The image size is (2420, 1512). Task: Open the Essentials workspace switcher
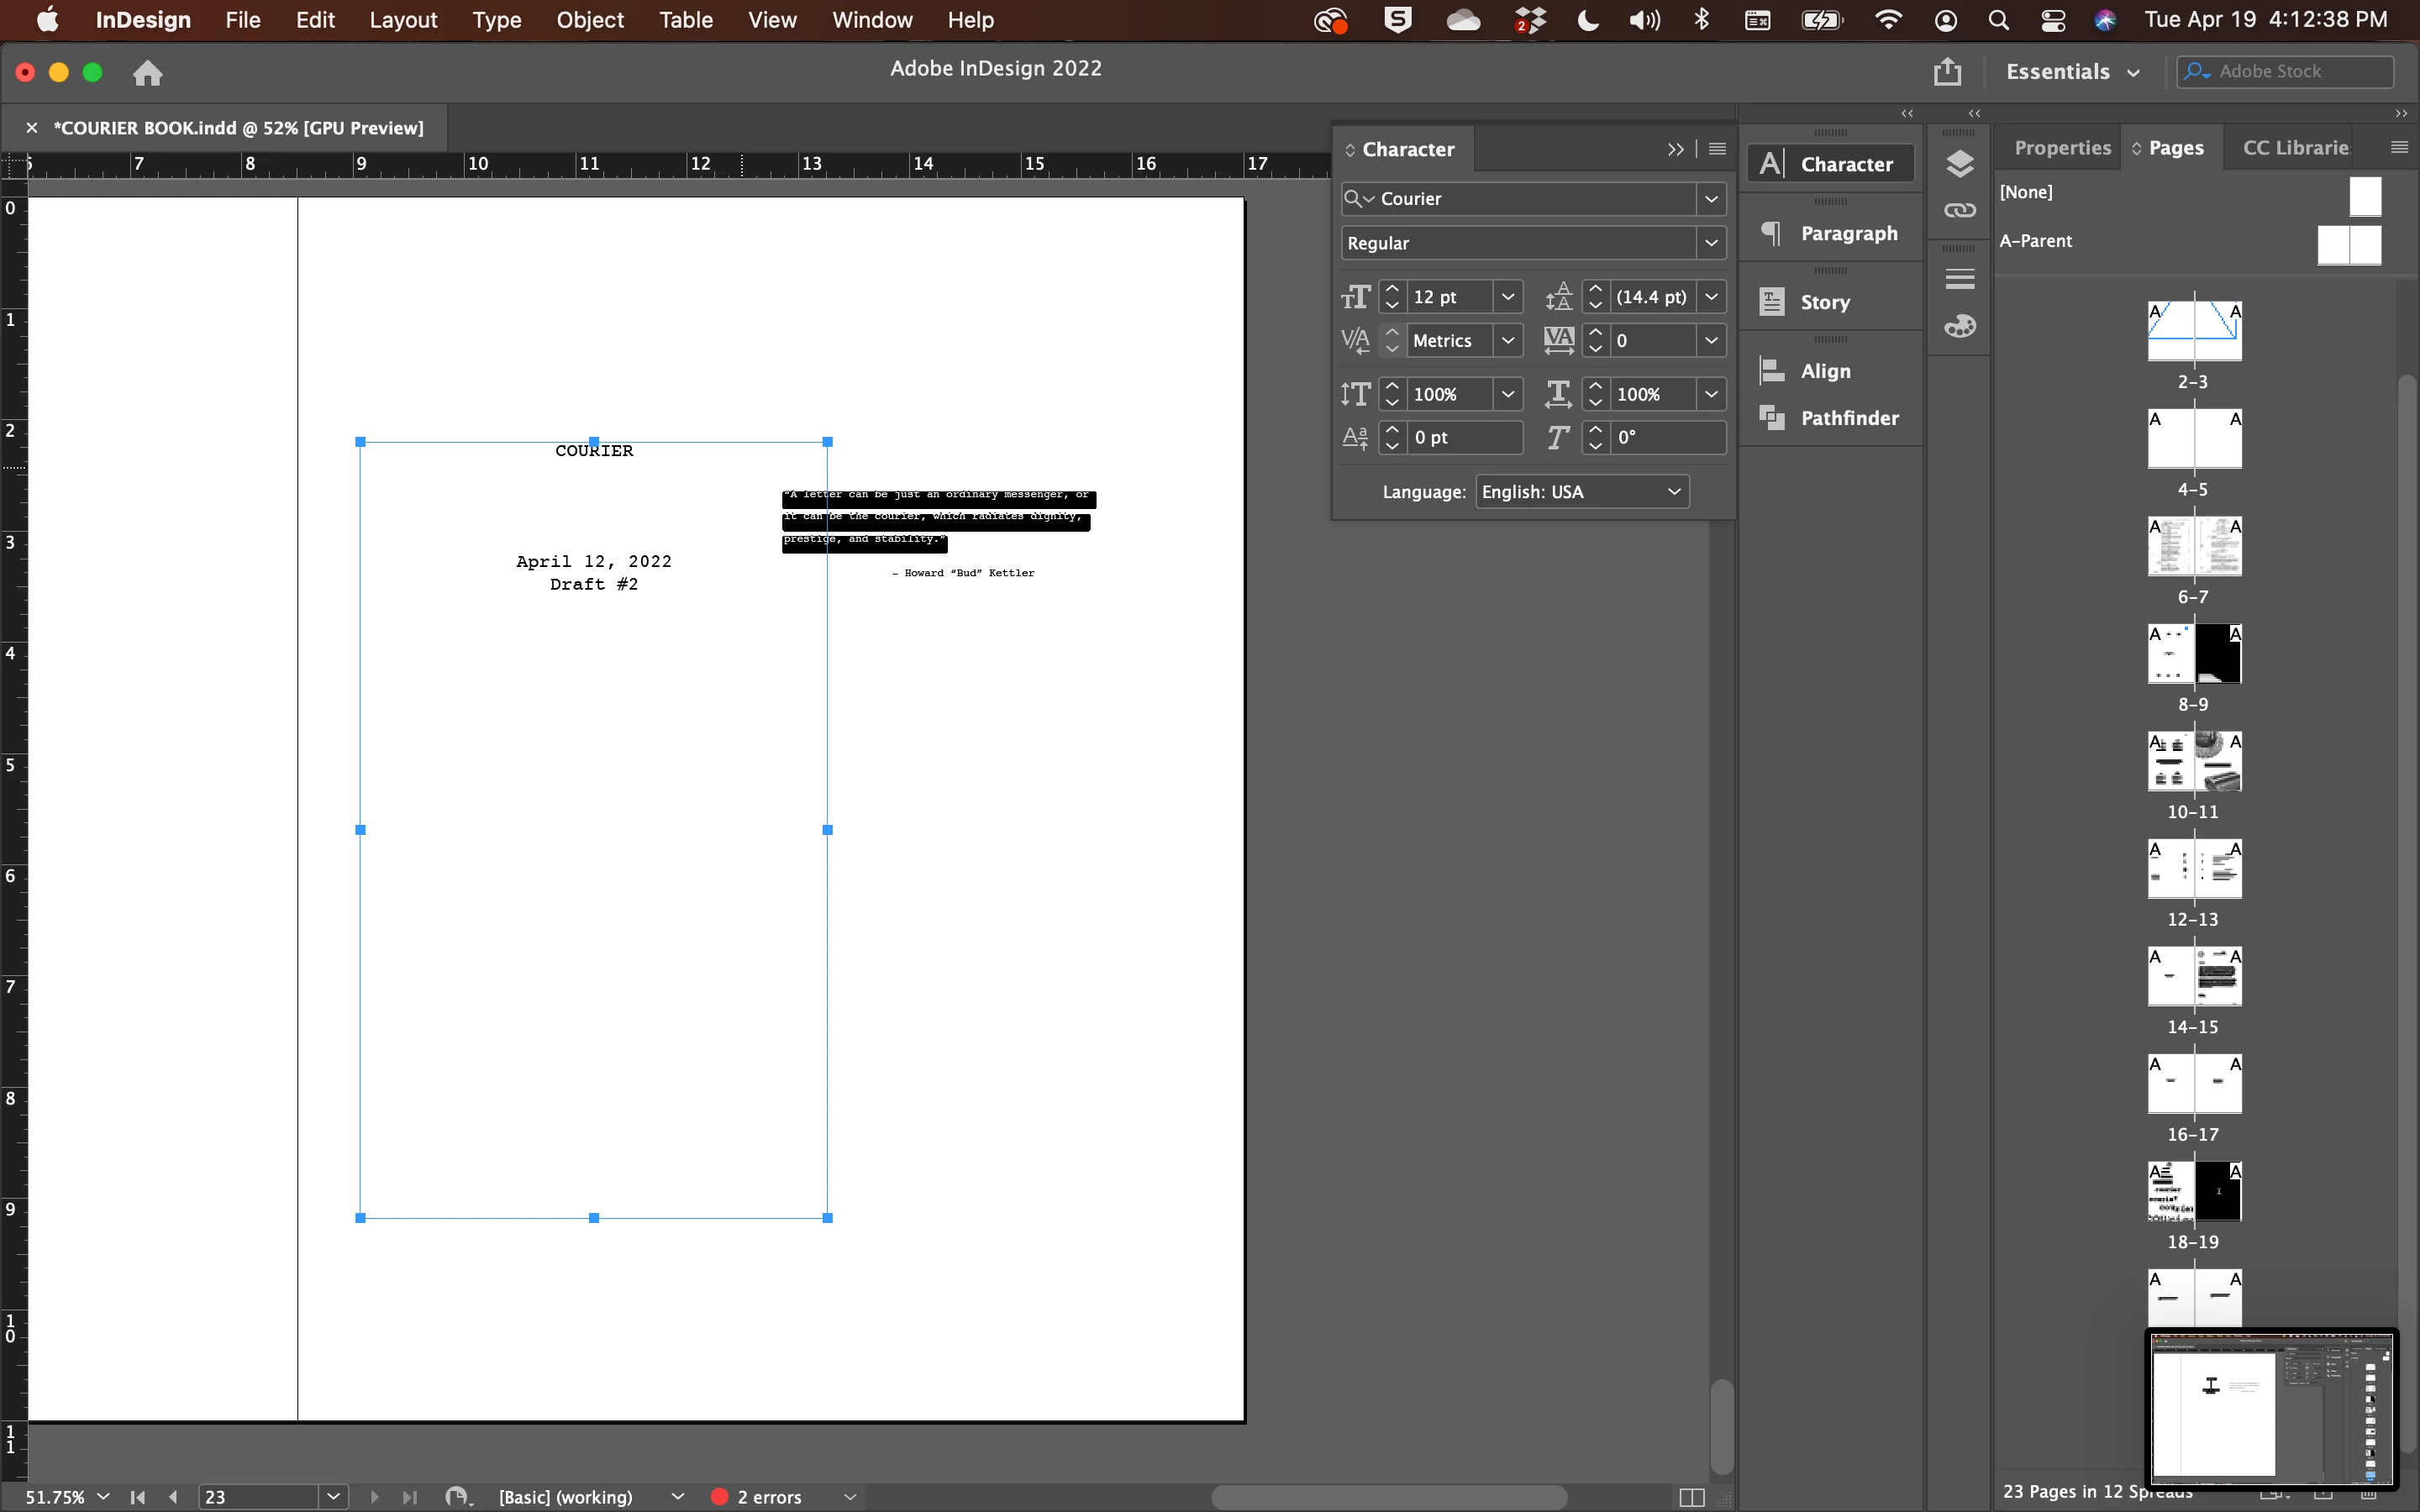(2072, 72)
